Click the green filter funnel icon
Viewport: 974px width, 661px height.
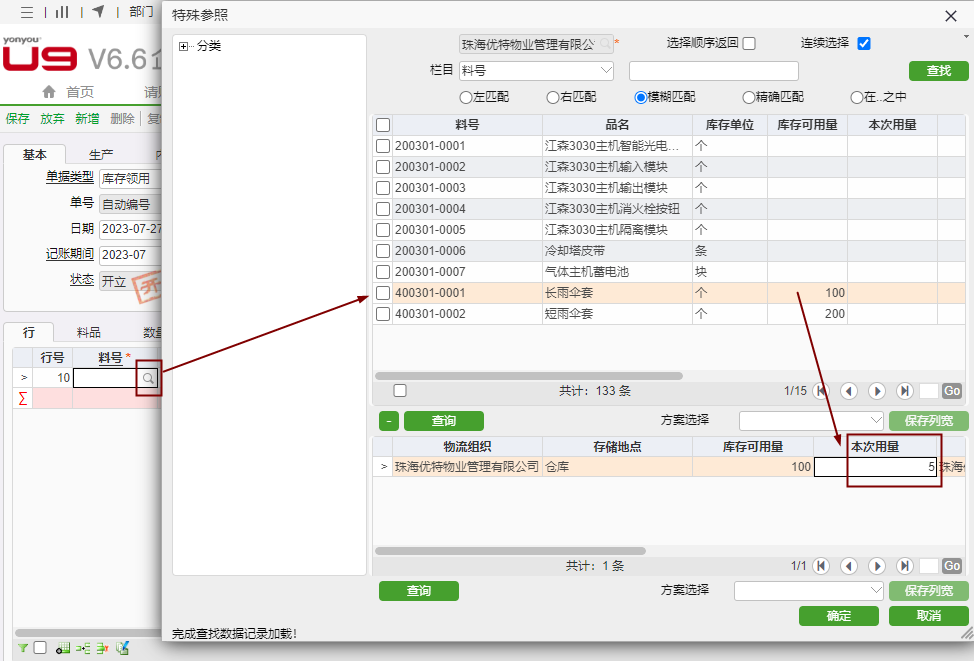[23, 648]
